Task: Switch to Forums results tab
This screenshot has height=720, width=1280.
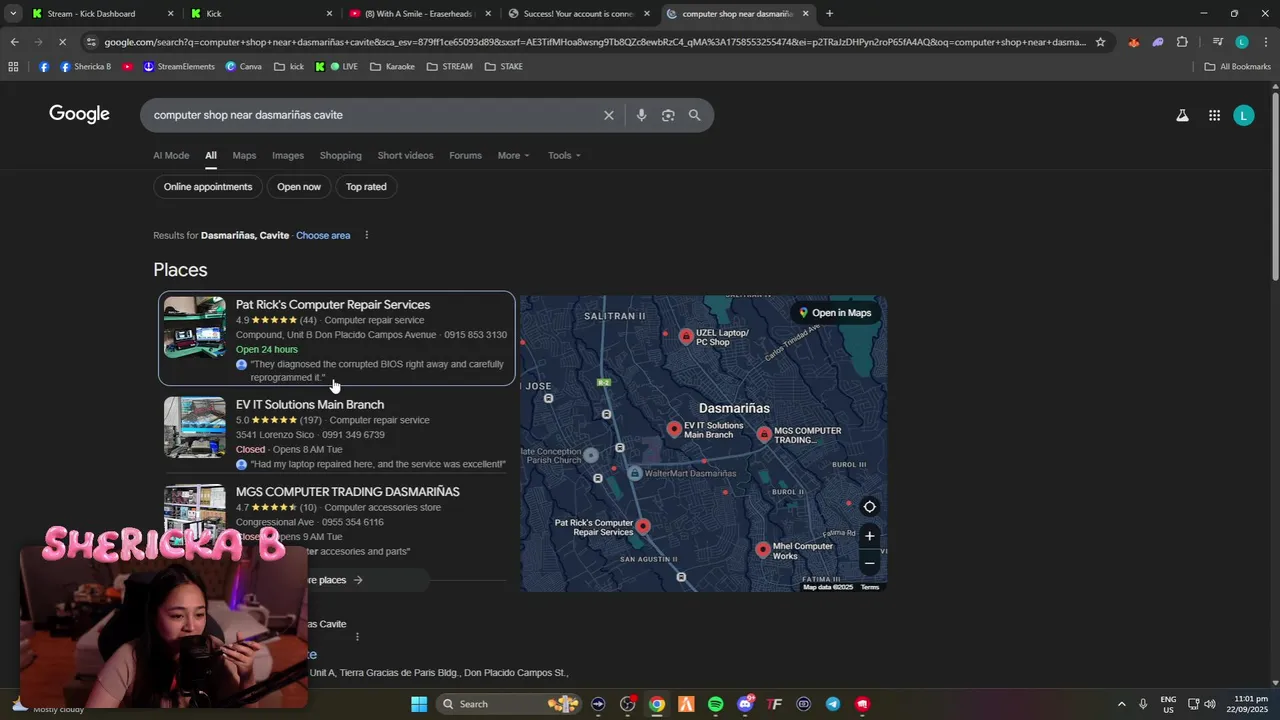Action: 465,155
